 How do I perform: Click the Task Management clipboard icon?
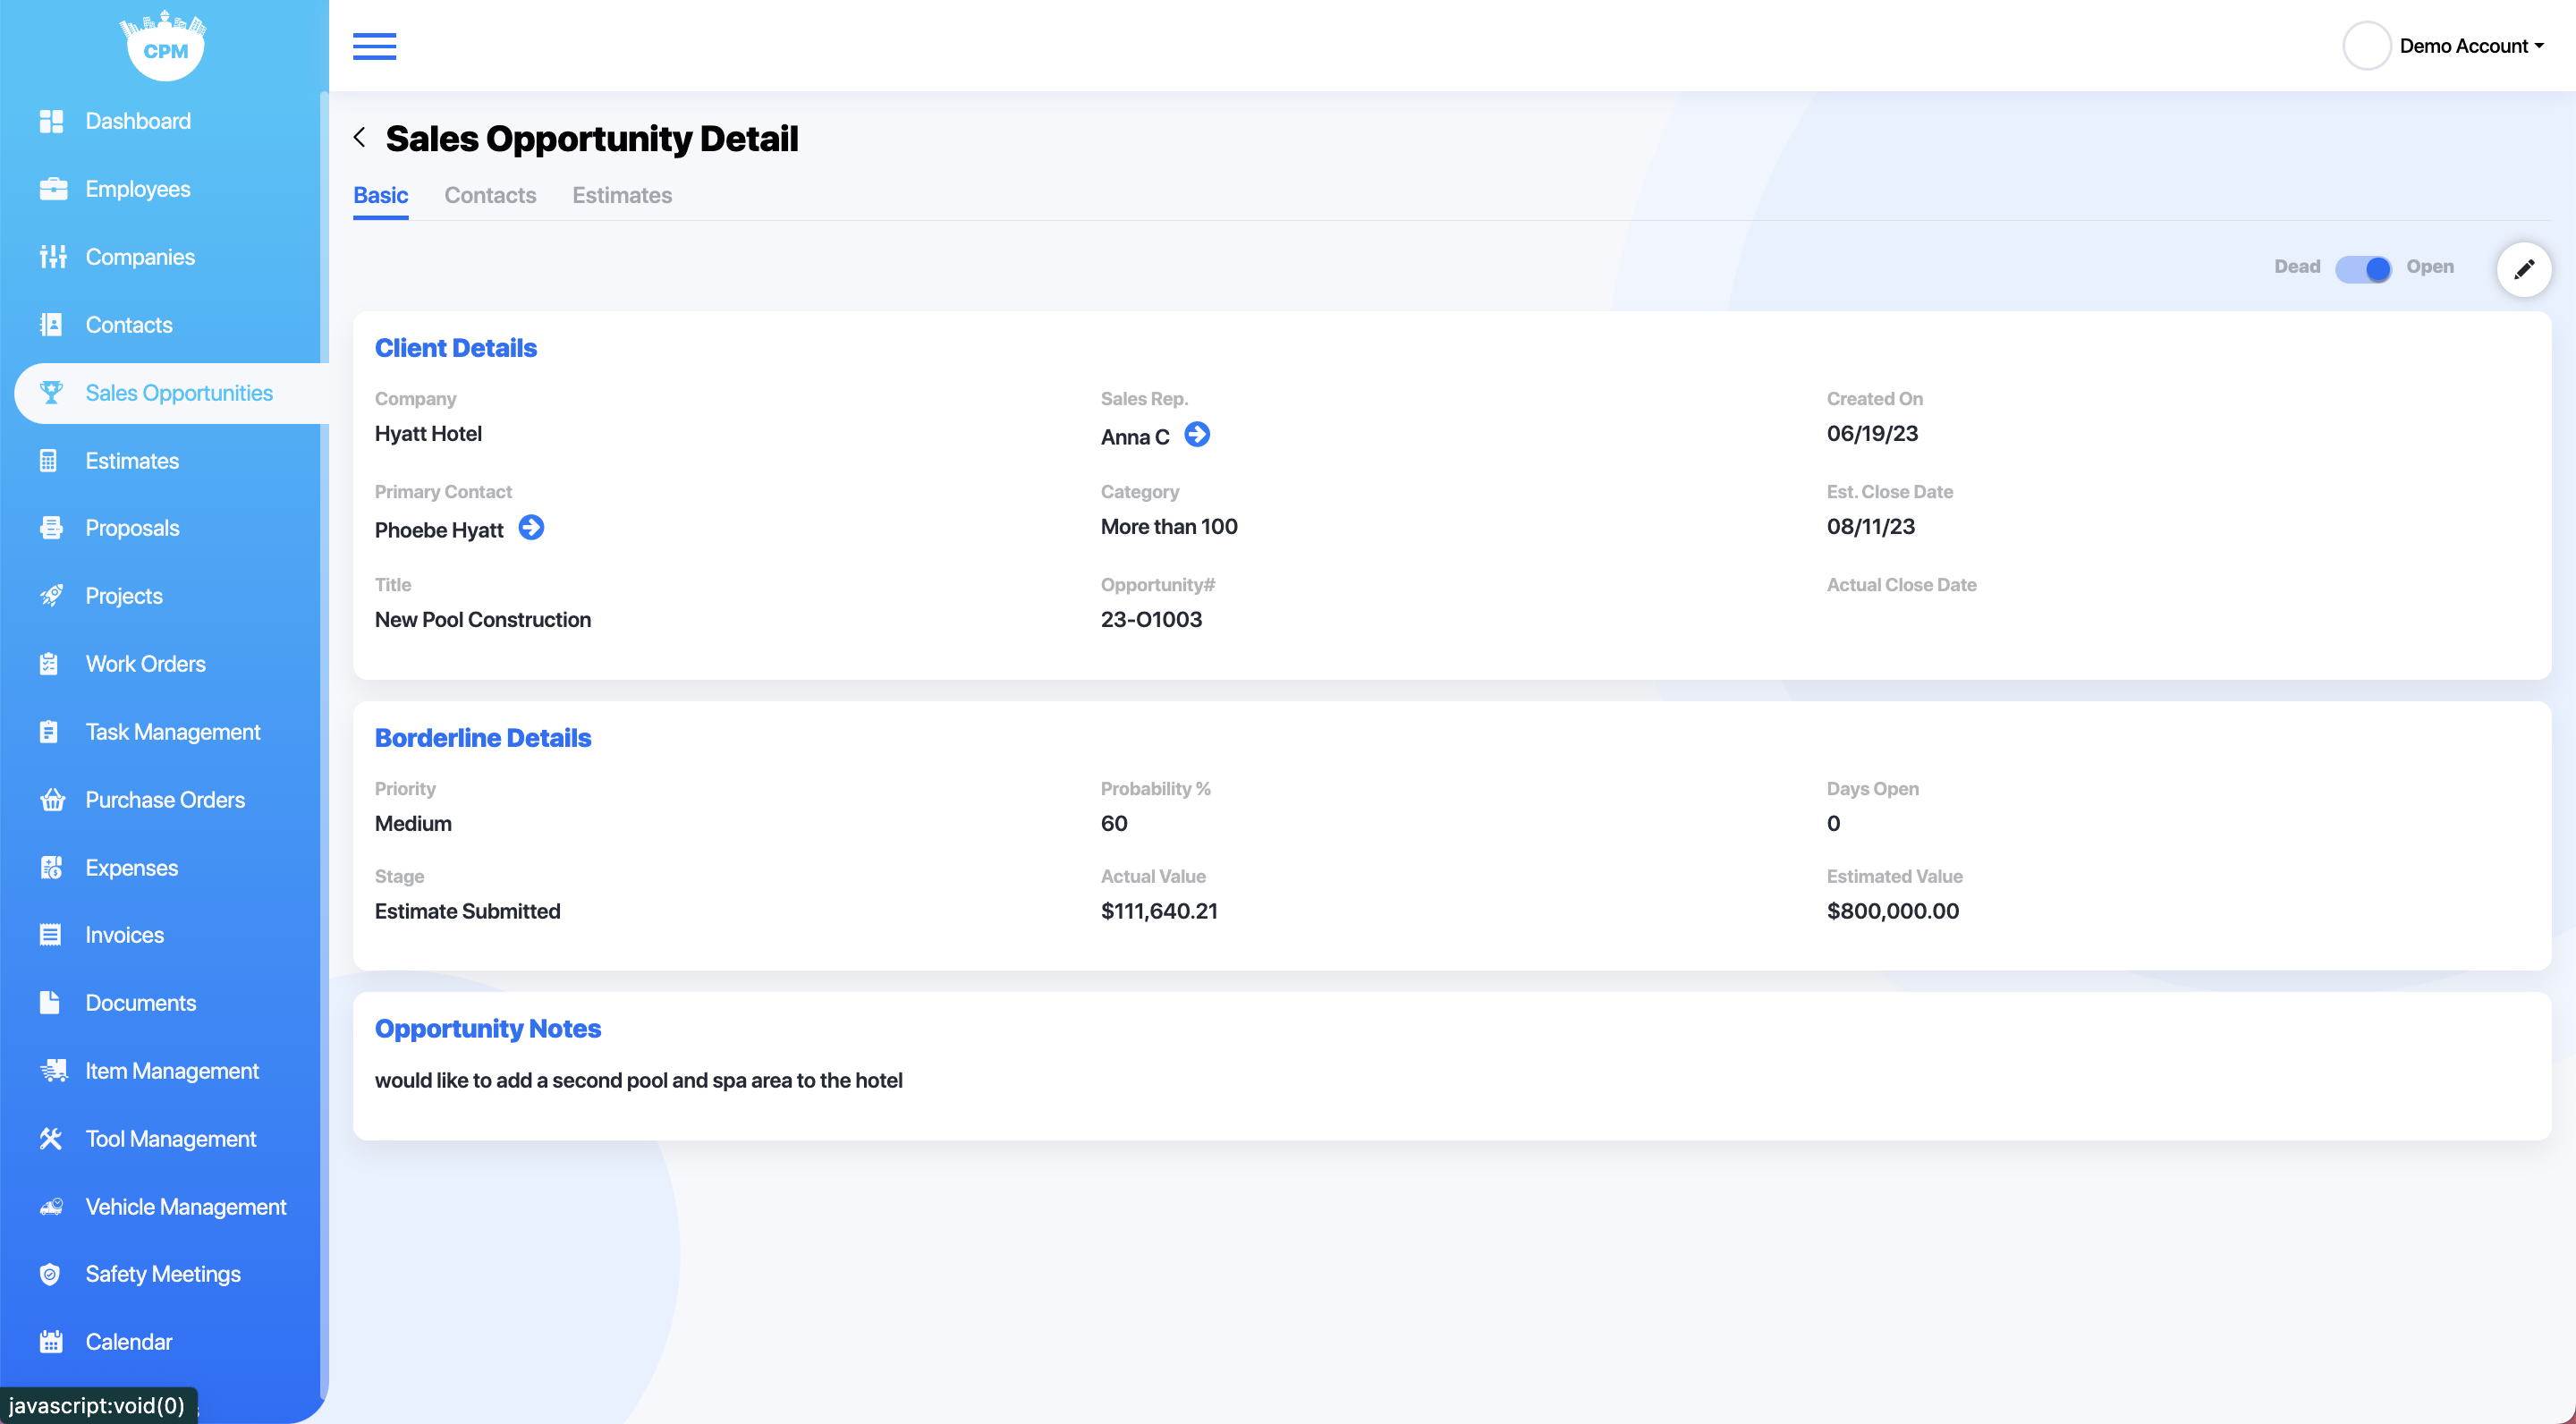click(x=48, y=732)
